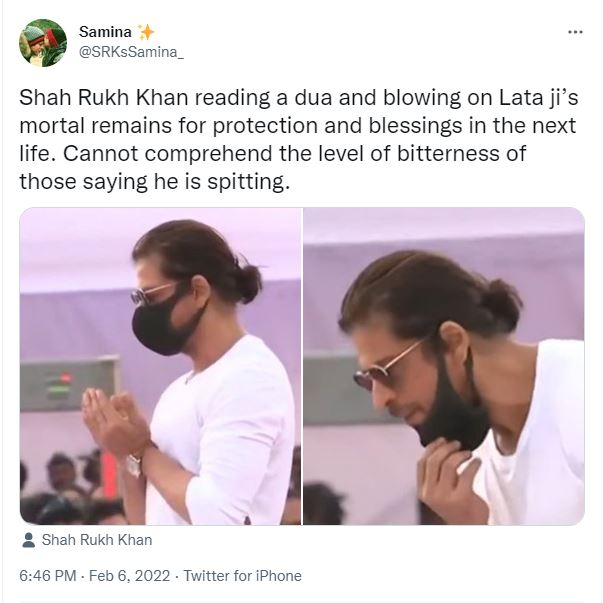Open the tweet's more options menu
Screen dimensions: 603x603
point(575,32)
